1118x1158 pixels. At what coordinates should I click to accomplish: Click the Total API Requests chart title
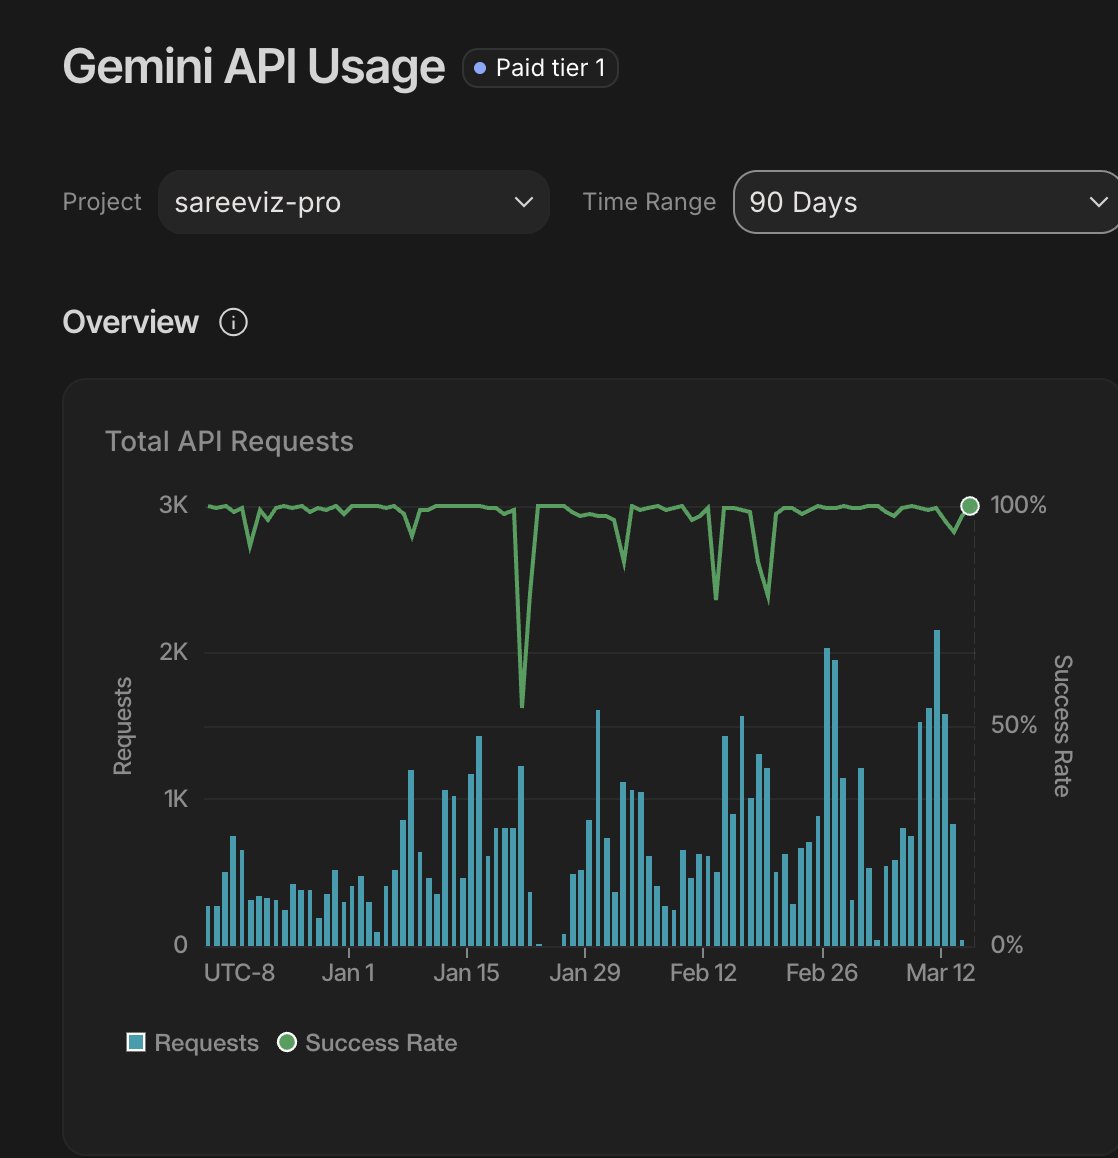click(230, 442)
